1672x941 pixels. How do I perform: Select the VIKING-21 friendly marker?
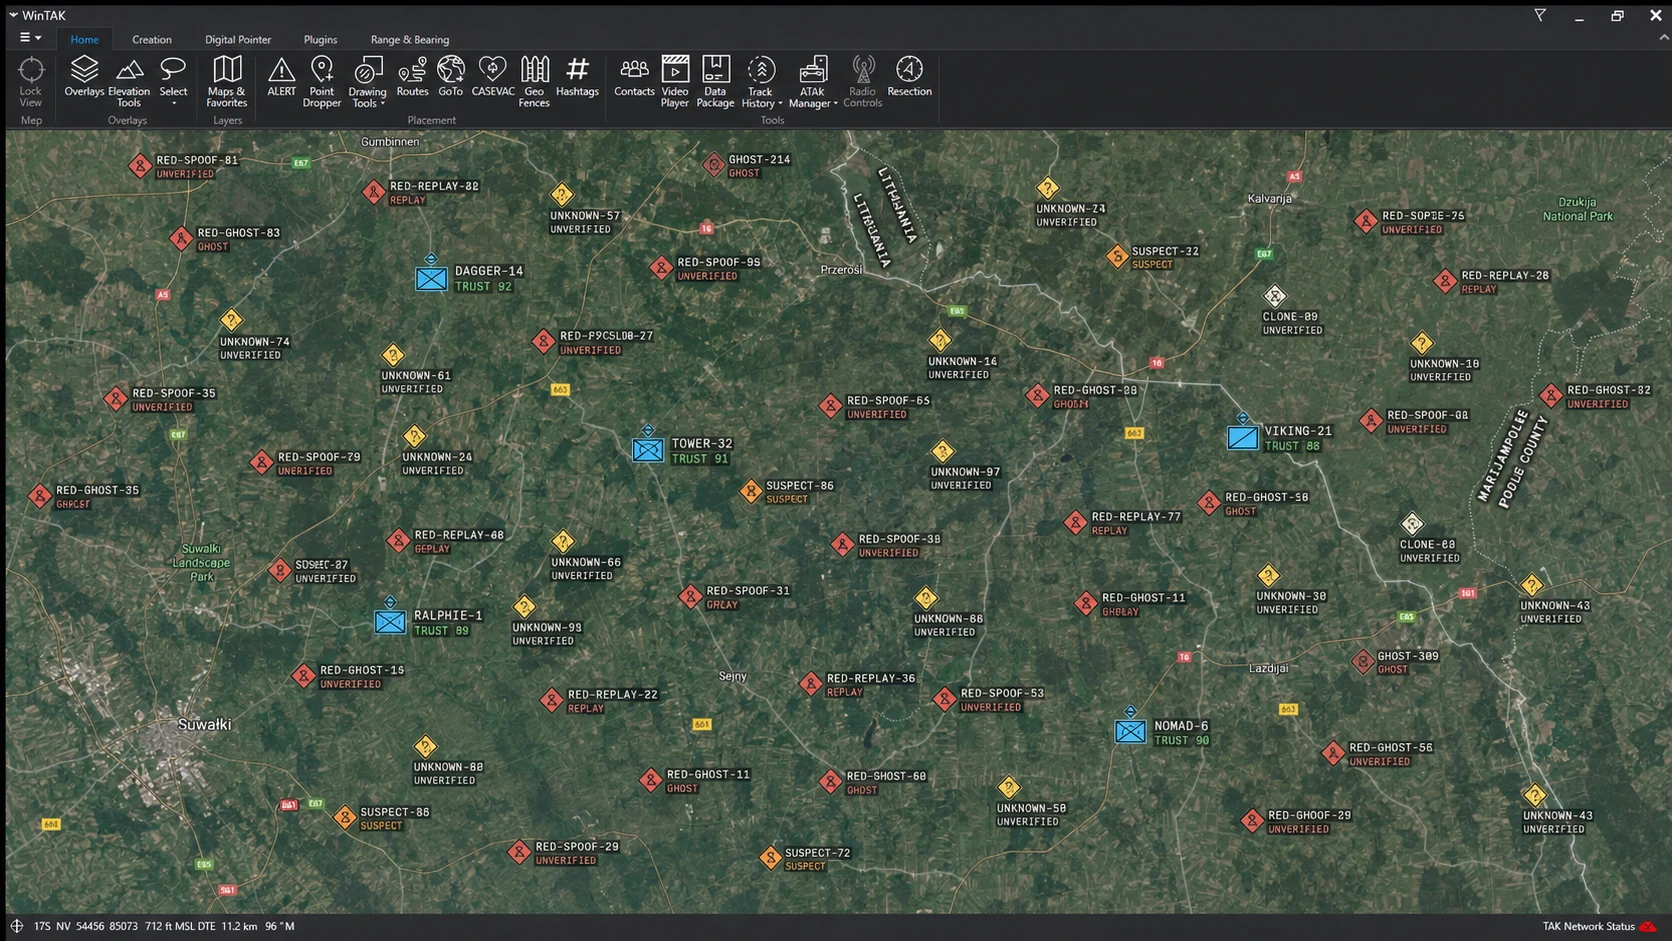[1243, 438]
